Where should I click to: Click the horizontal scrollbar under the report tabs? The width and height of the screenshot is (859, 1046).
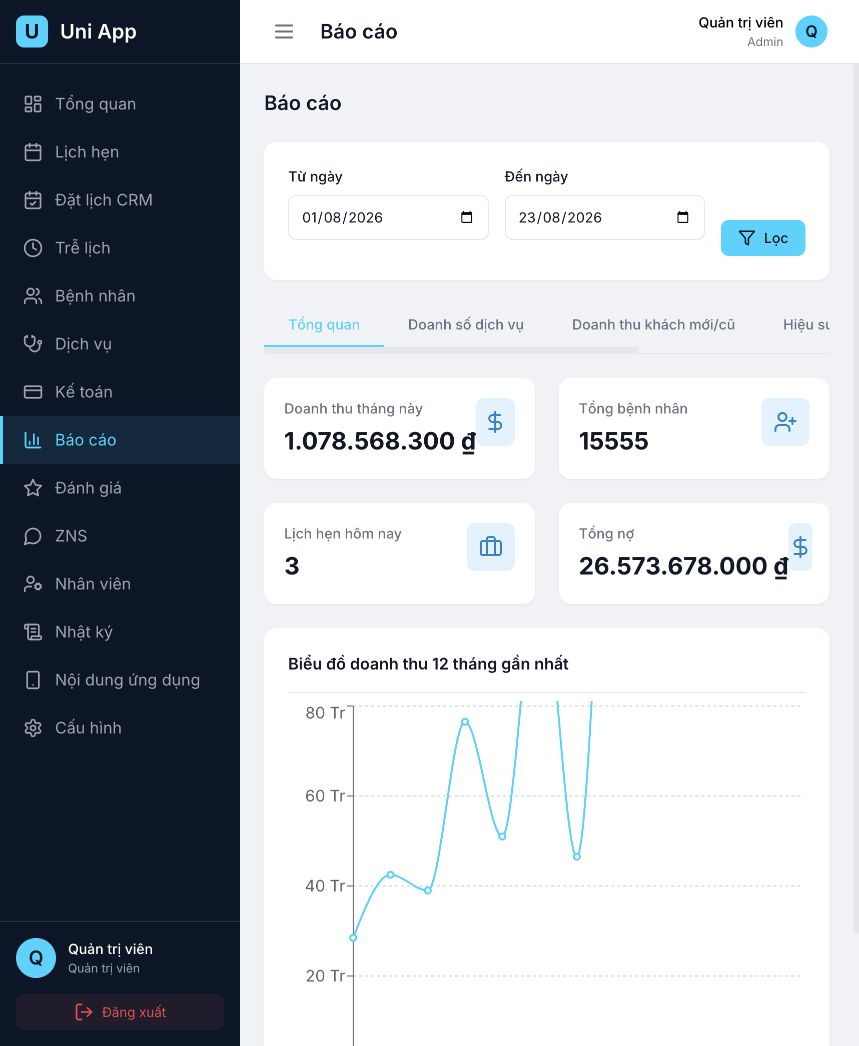(x=451, y=350)
